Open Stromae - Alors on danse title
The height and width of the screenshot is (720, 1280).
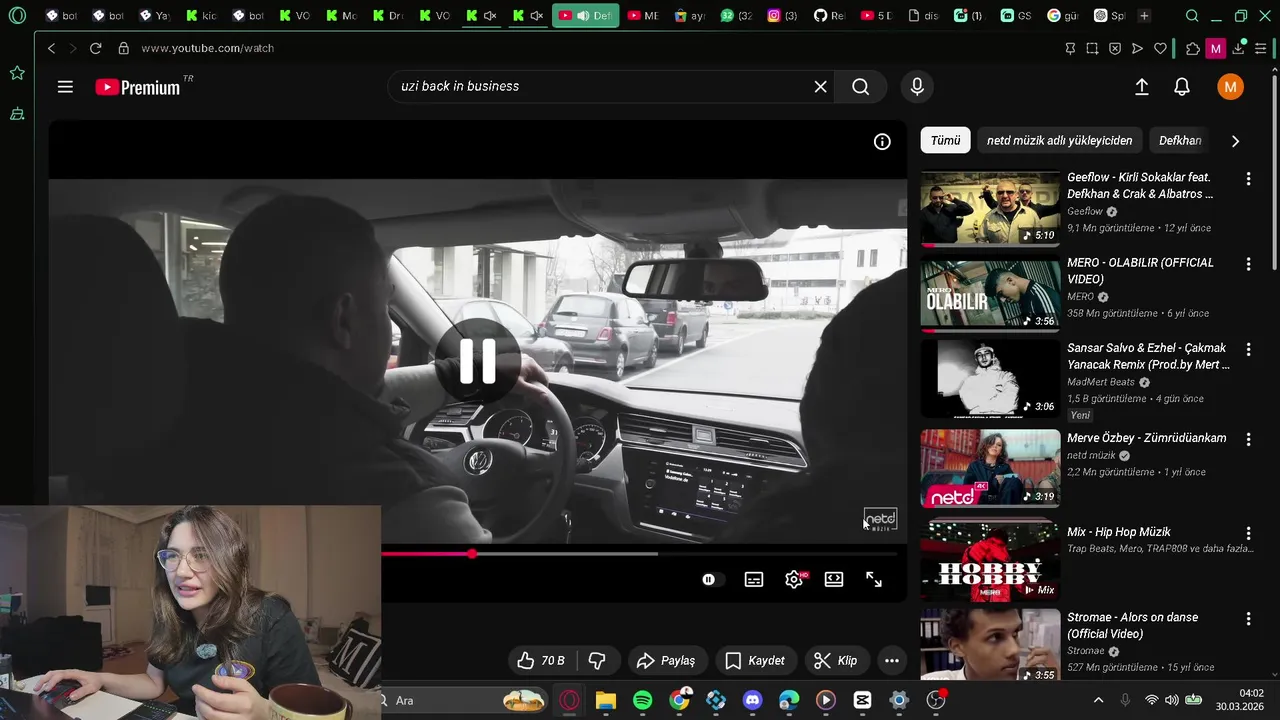1132,626
